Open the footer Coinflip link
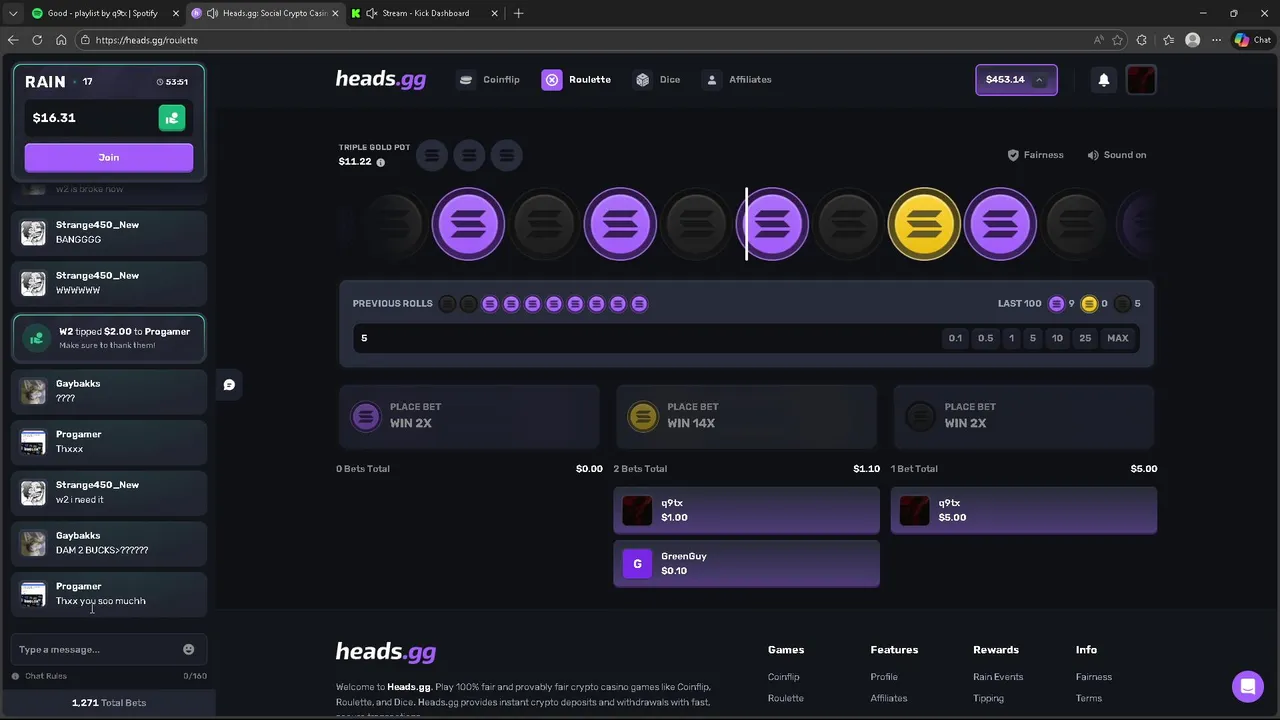Viewport: 1280px width, 720px height. click(783, 677)
